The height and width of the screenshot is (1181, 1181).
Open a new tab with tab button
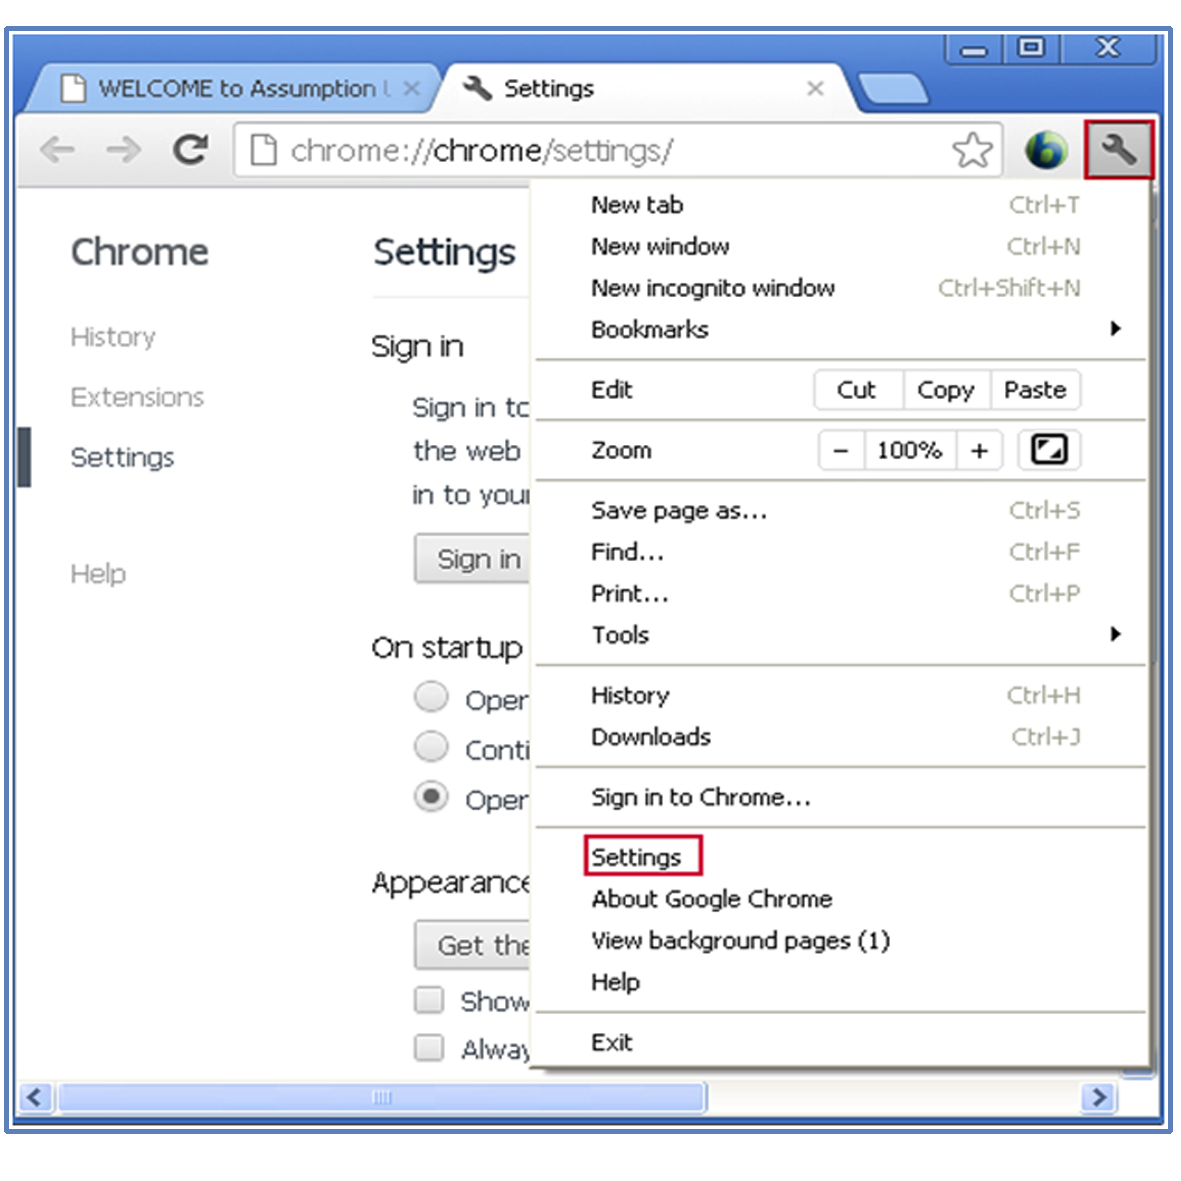click(x=893, y=90)
